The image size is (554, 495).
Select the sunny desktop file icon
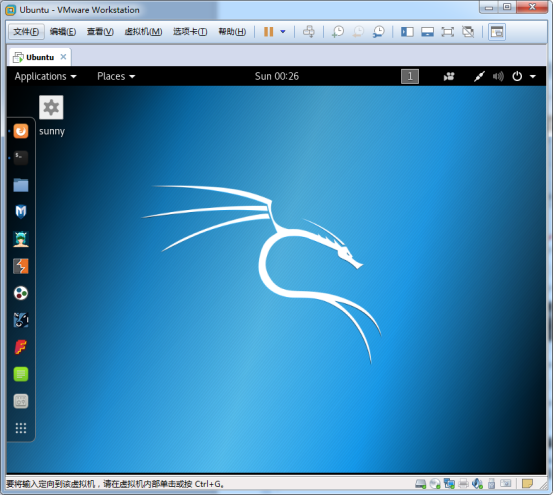tap(52, 116)
